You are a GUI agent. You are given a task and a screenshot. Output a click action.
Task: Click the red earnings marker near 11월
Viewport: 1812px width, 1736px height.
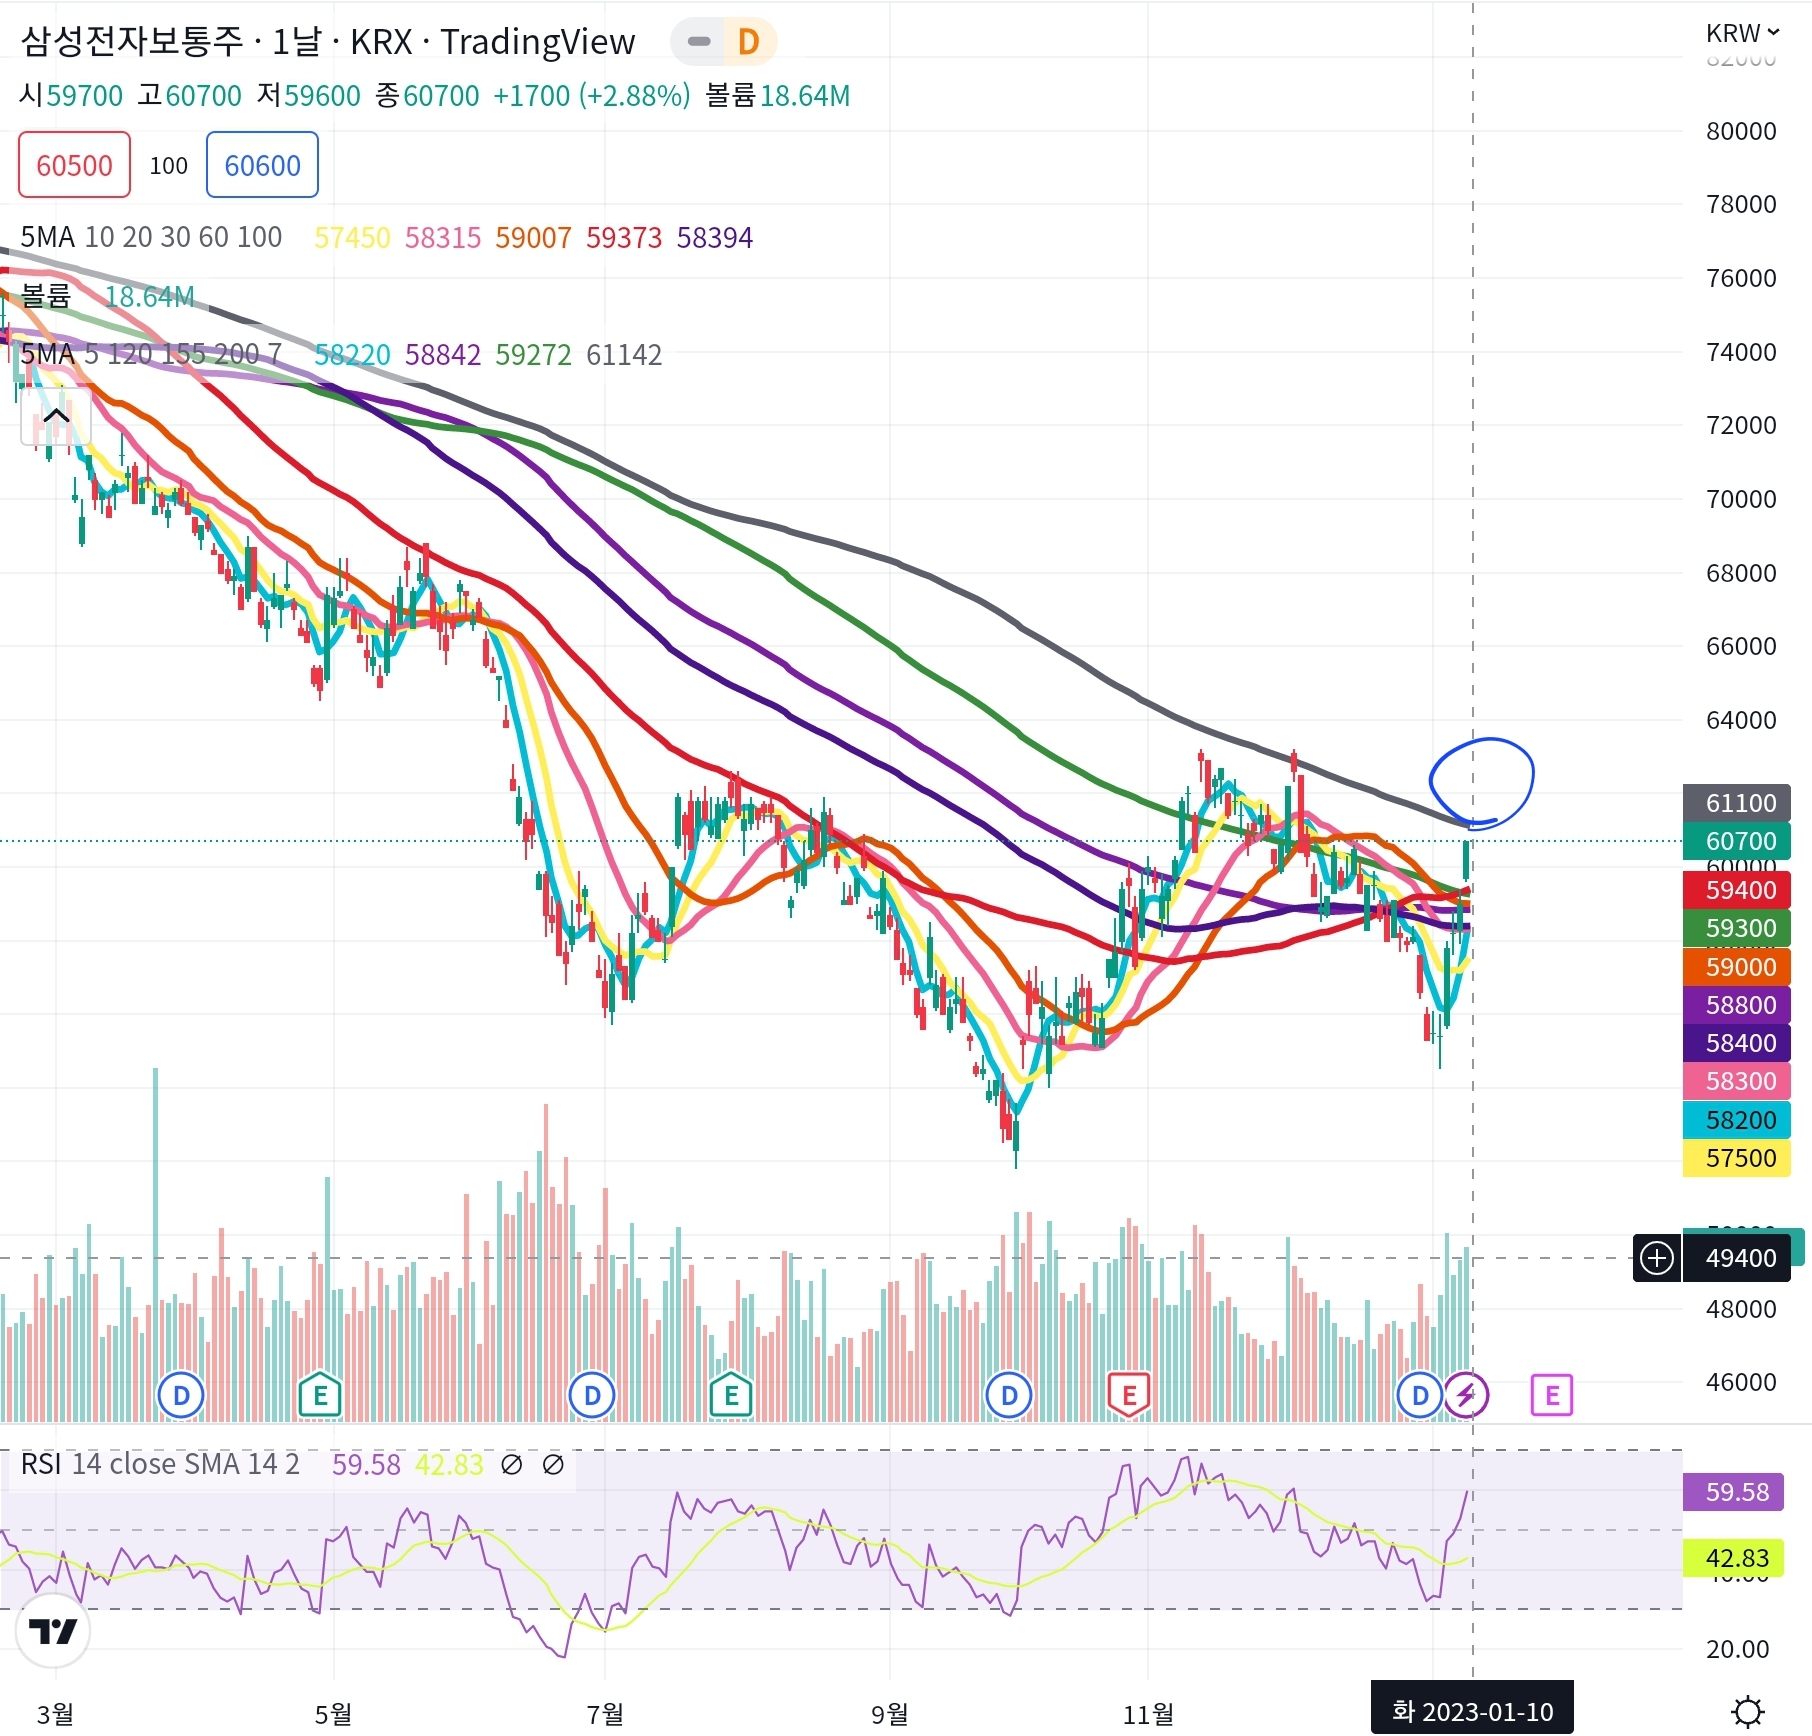(x=1129, y=1395)
